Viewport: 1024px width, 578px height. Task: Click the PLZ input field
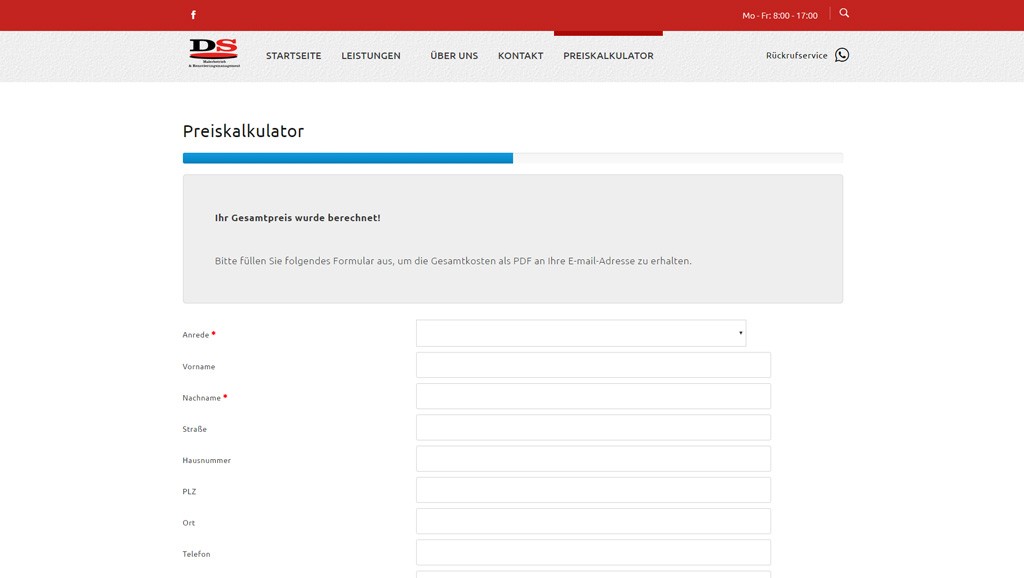[x=593, y=490]
